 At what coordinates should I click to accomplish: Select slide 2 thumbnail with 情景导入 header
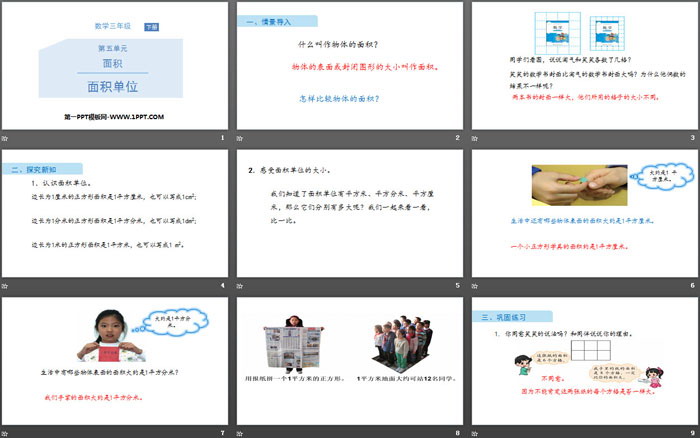[350, 66]
